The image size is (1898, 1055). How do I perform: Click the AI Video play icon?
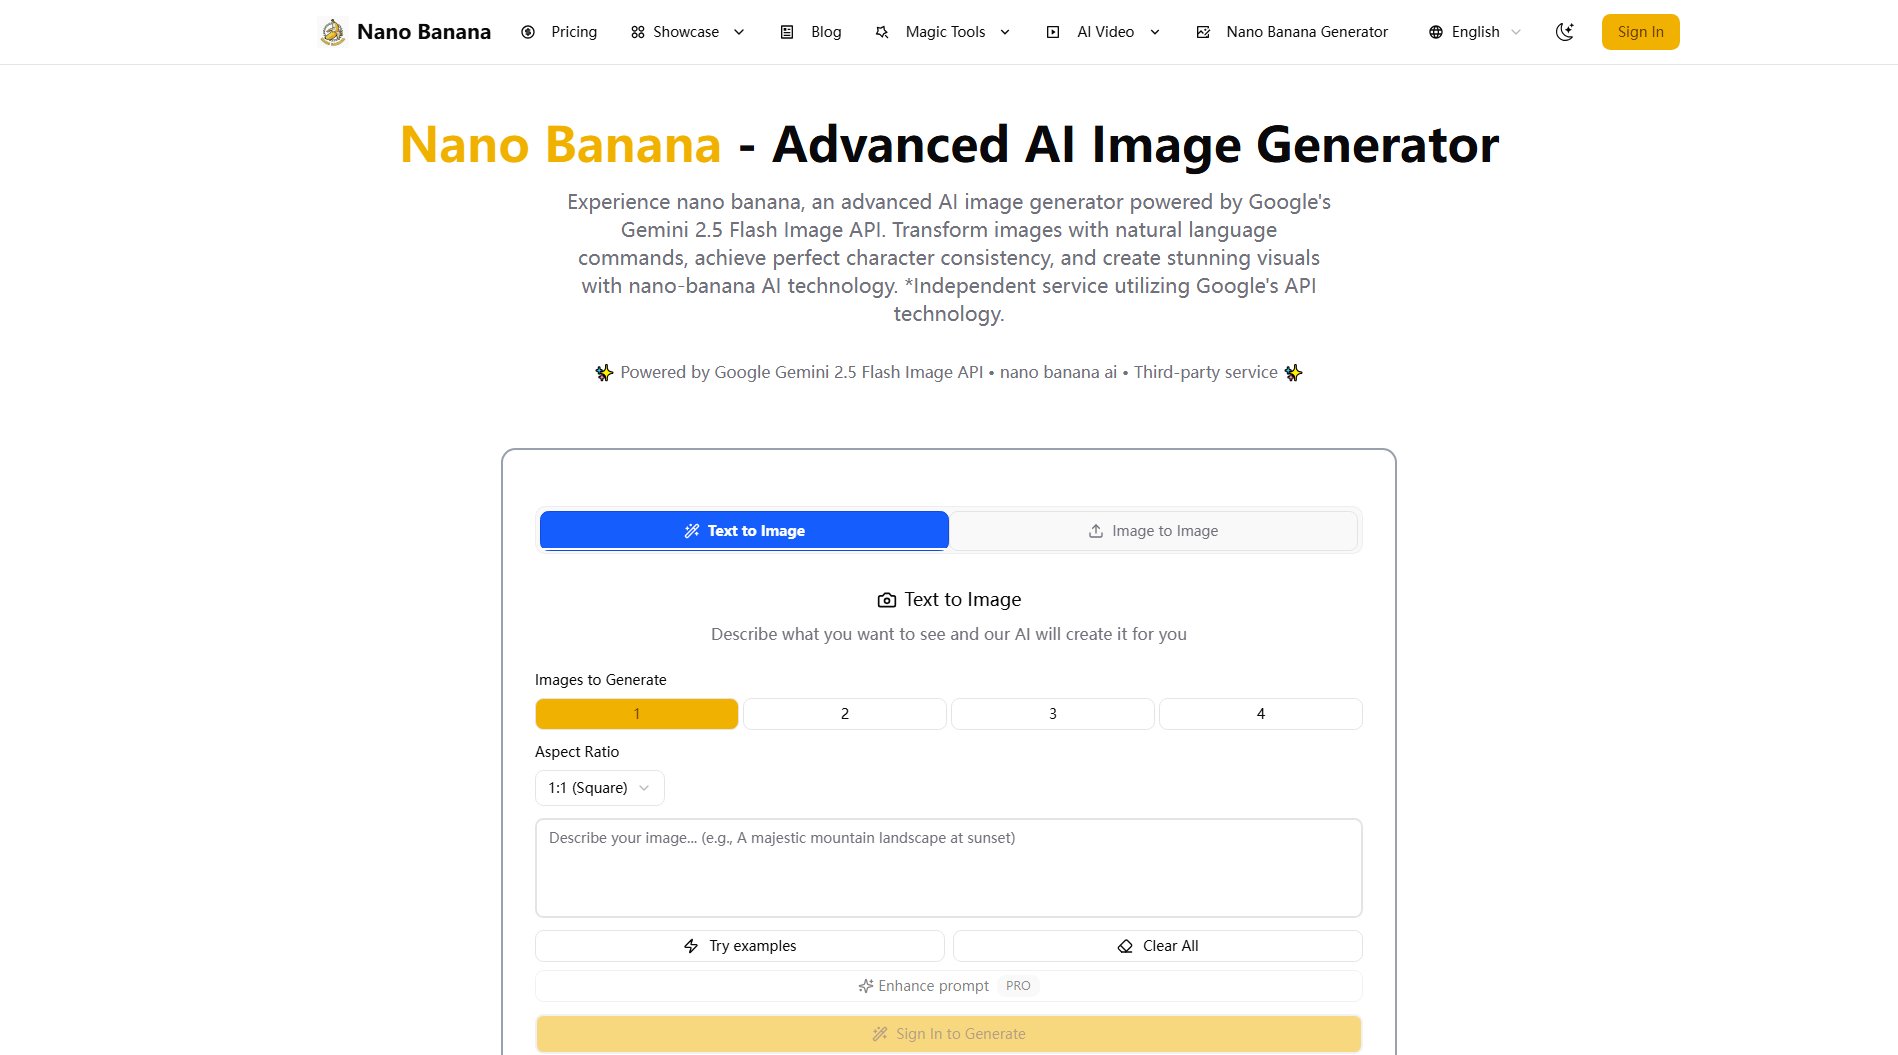point(1053,32)
